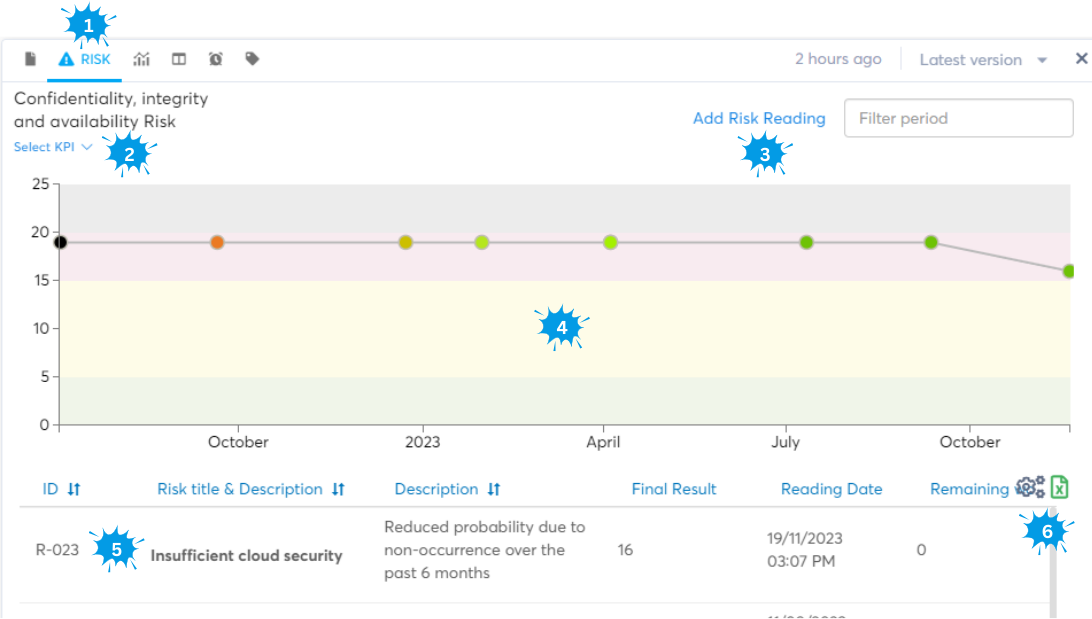Click the Filter period input field

(x=958, y=118)
